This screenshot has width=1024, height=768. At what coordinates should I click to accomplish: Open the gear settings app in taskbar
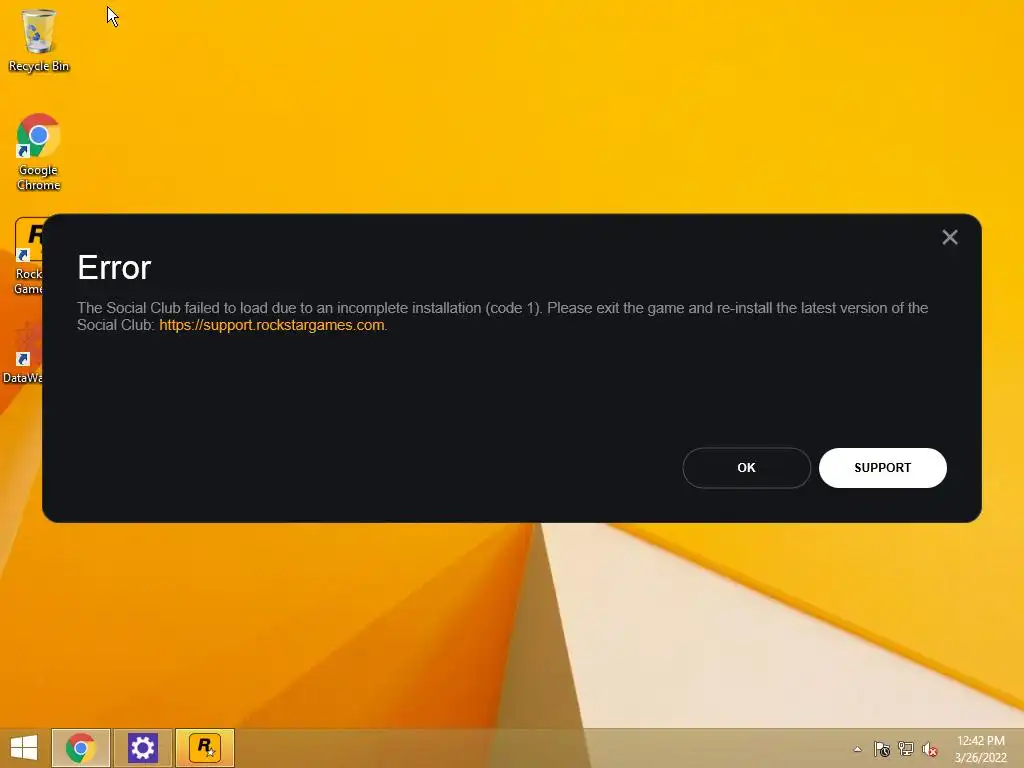pyautogui.click(x=143, y=748)
